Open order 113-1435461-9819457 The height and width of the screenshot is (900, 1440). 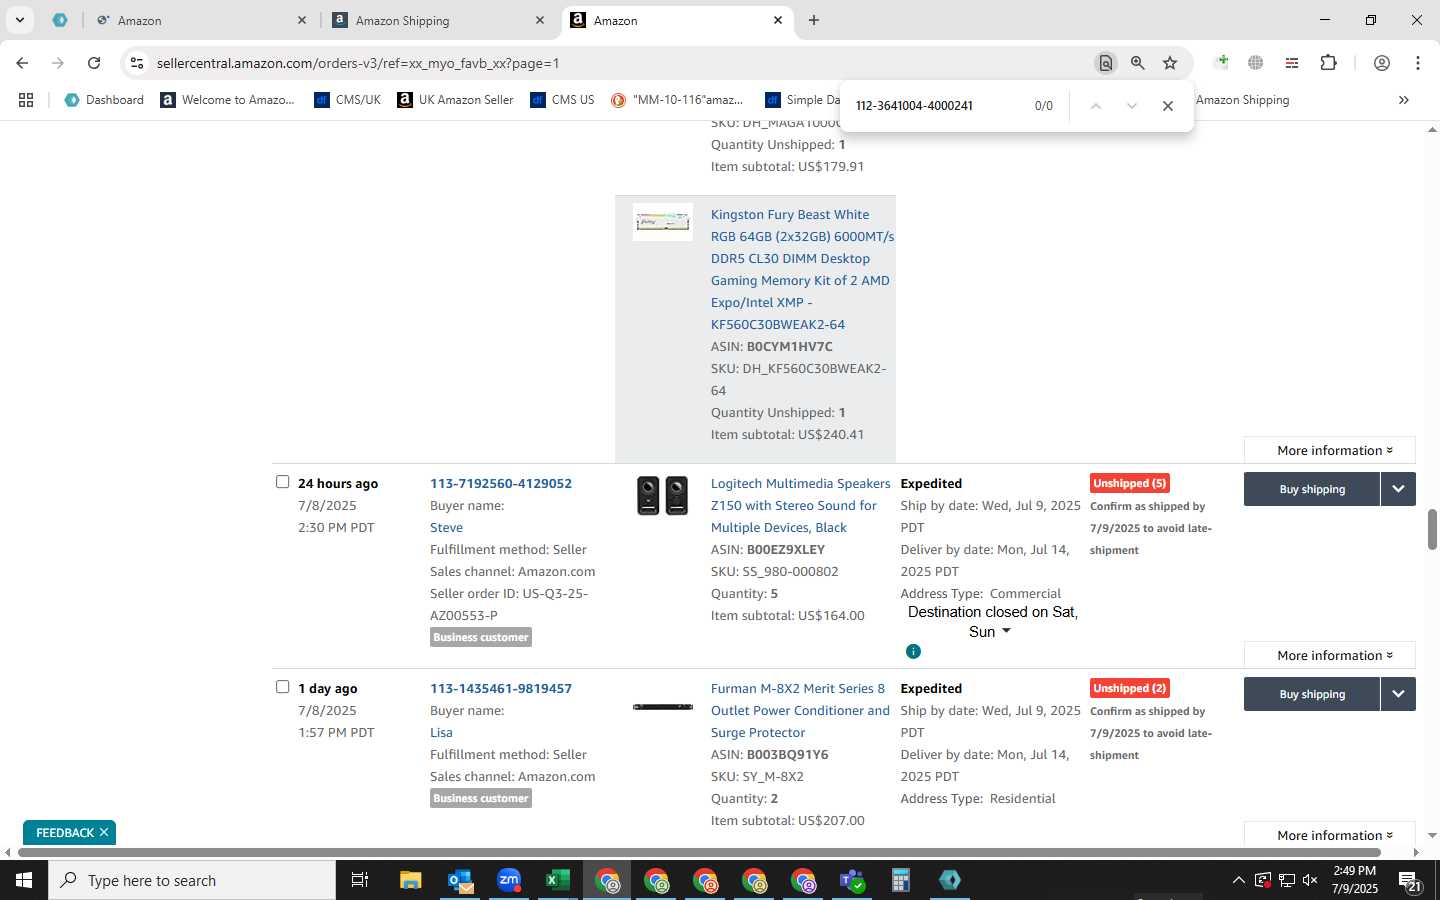(501, 688)
